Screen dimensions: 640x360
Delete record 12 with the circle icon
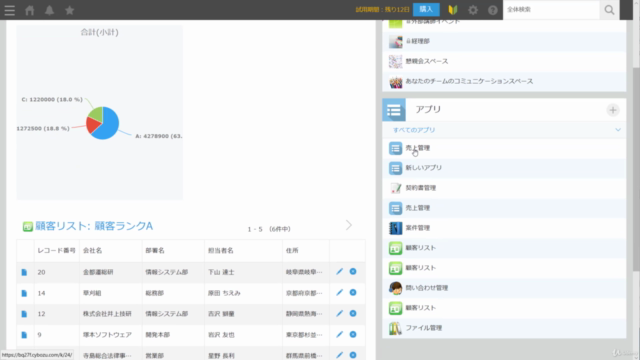[353, 313]
